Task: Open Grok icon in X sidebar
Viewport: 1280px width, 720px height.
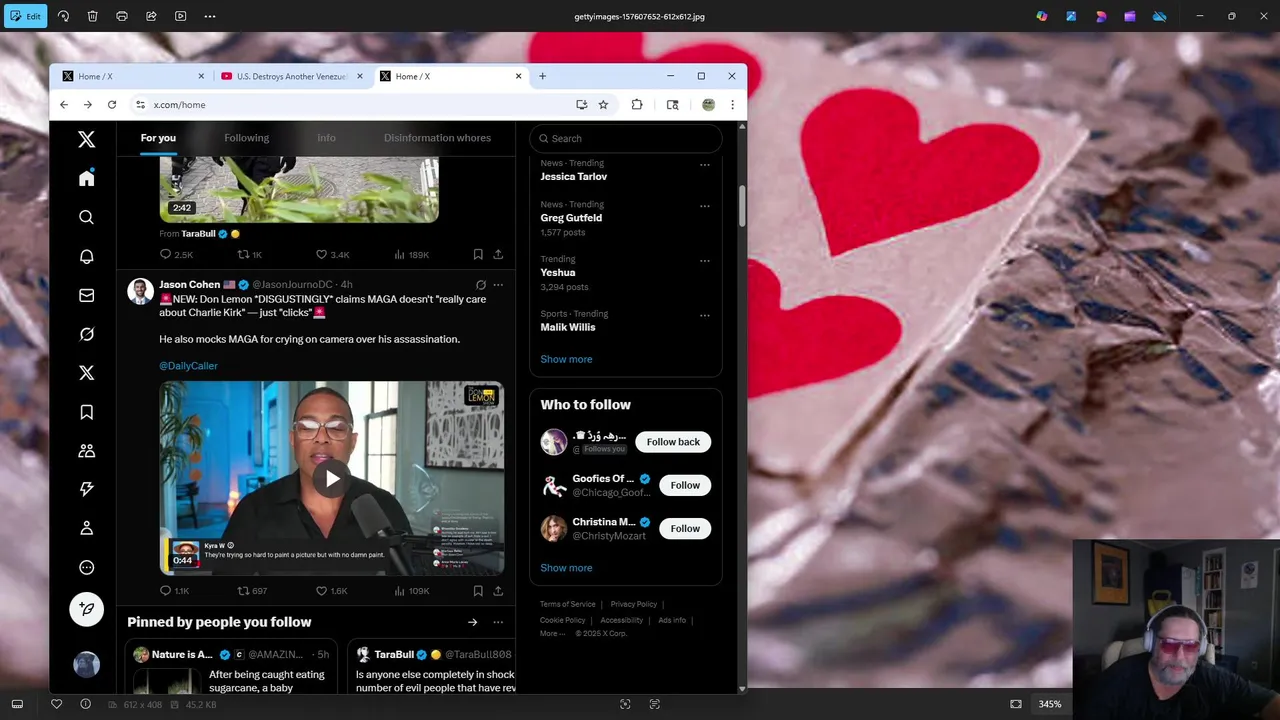Action: [x=87, y=334]
